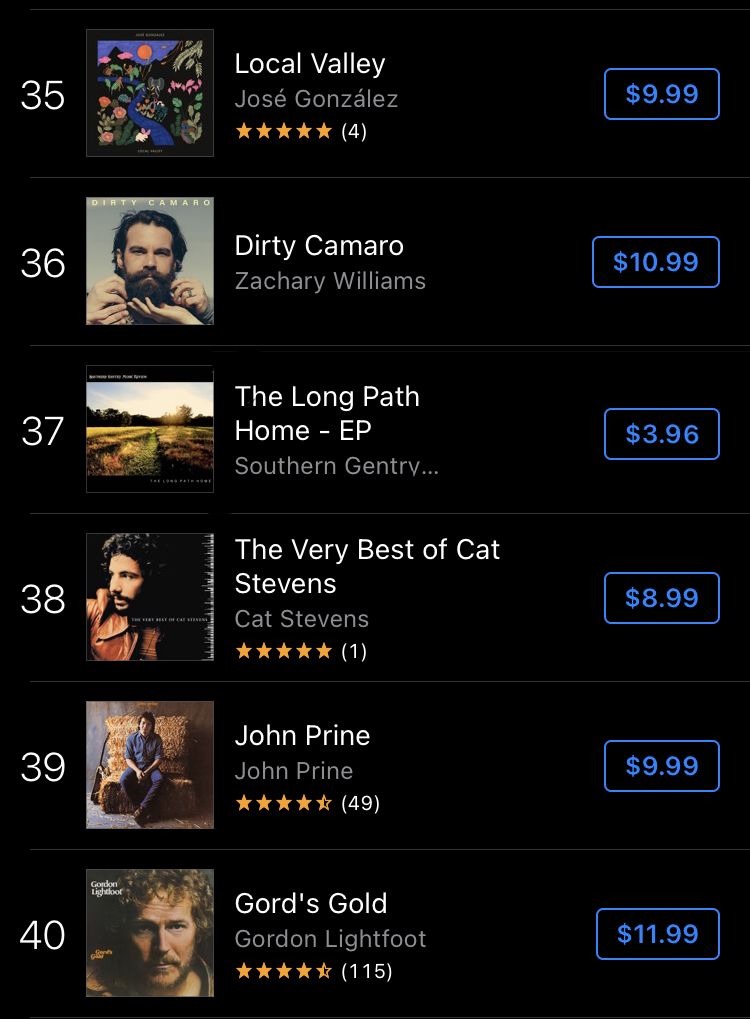Select The Long Path Home - EP title

pyautogui.click(x=327, y=414)
